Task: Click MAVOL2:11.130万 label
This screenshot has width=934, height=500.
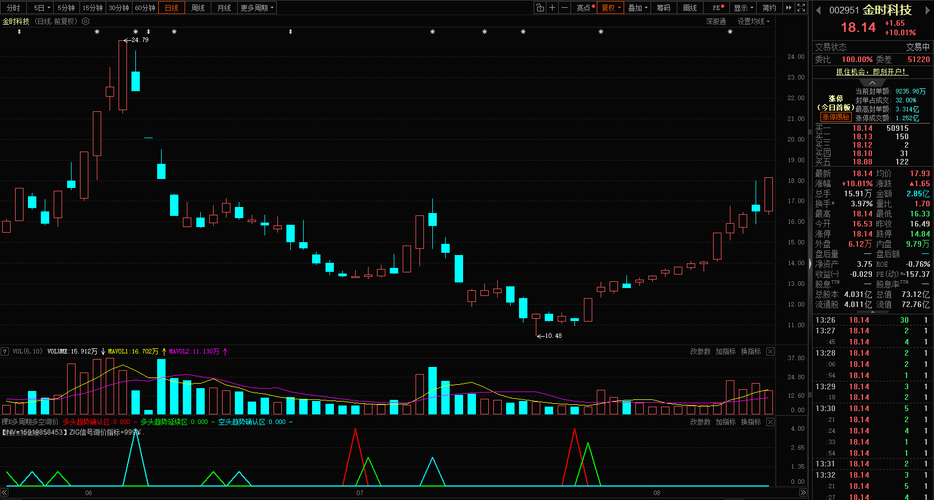Action: 195,352
